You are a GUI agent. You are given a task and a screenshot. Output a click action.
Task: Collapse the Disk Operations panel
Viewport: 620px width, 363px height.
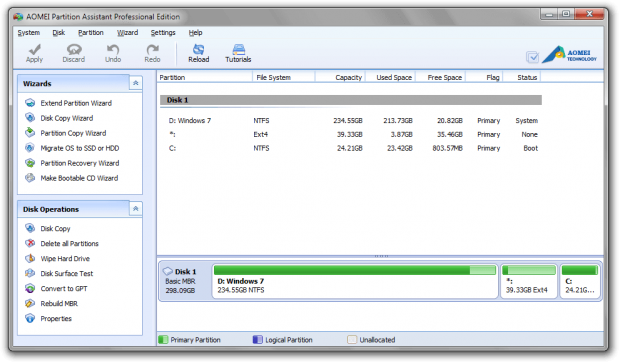[x=136, y=208]
